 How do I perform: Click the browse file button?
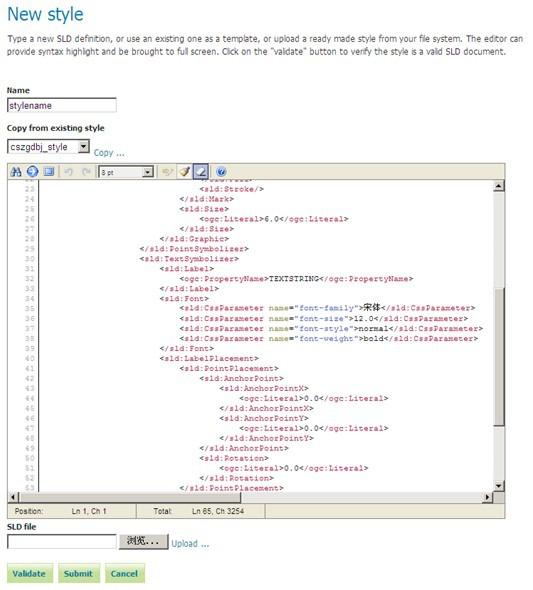(x=143, y=541)
